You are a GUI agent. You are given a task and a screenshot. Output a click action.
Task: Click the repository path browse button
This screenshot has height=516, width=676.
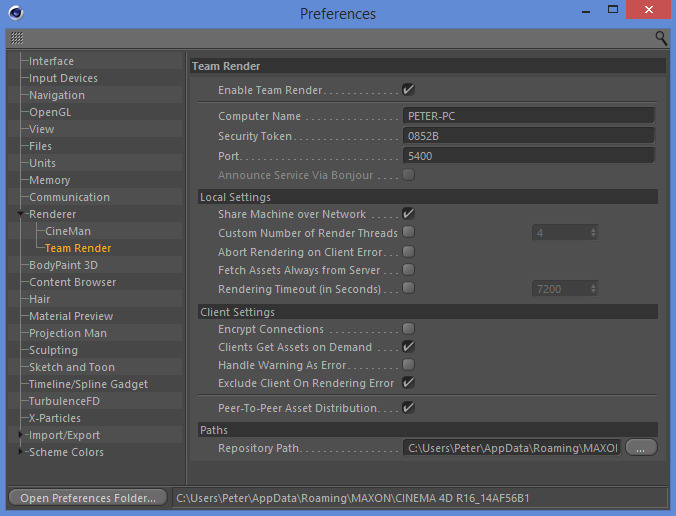pos(641,448)
